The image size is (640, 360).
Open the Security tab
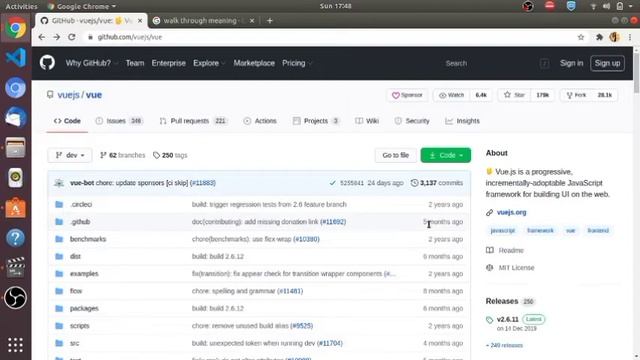click(x=412, y=121)
